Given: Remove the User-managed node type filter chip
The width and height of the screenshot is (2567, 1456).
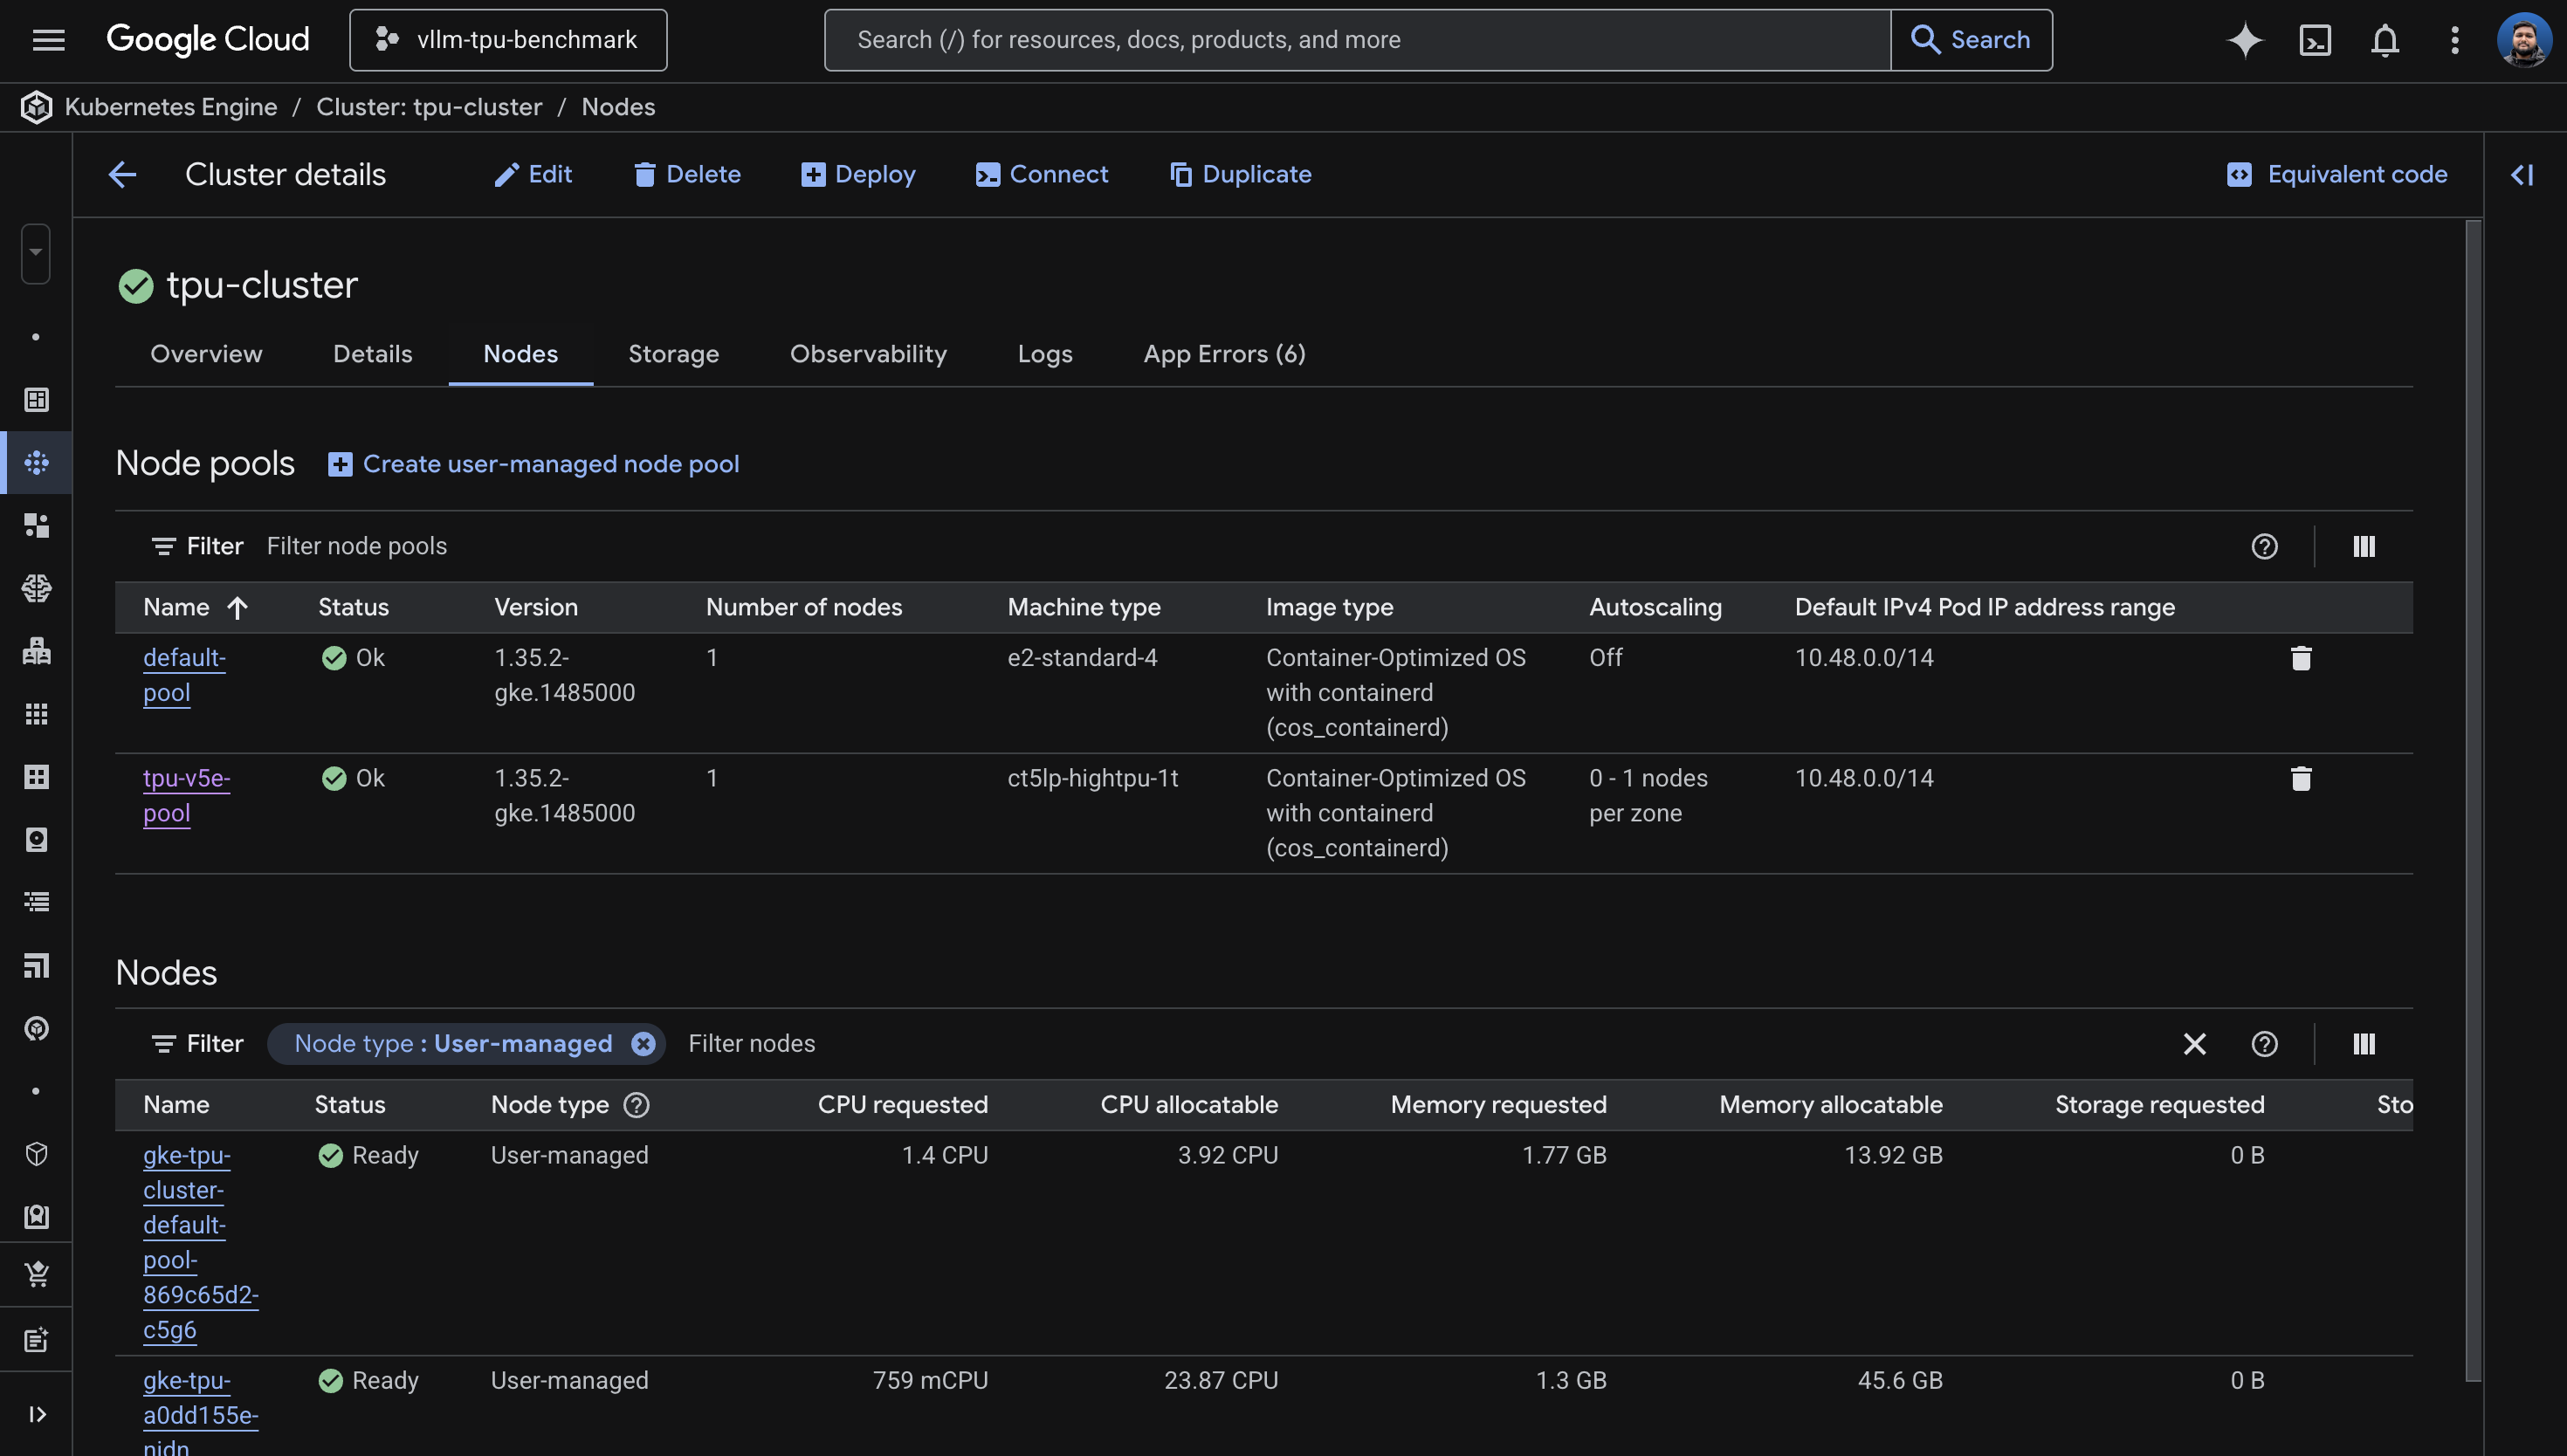Looking at the screenshot, I should tap(644, 1043).
